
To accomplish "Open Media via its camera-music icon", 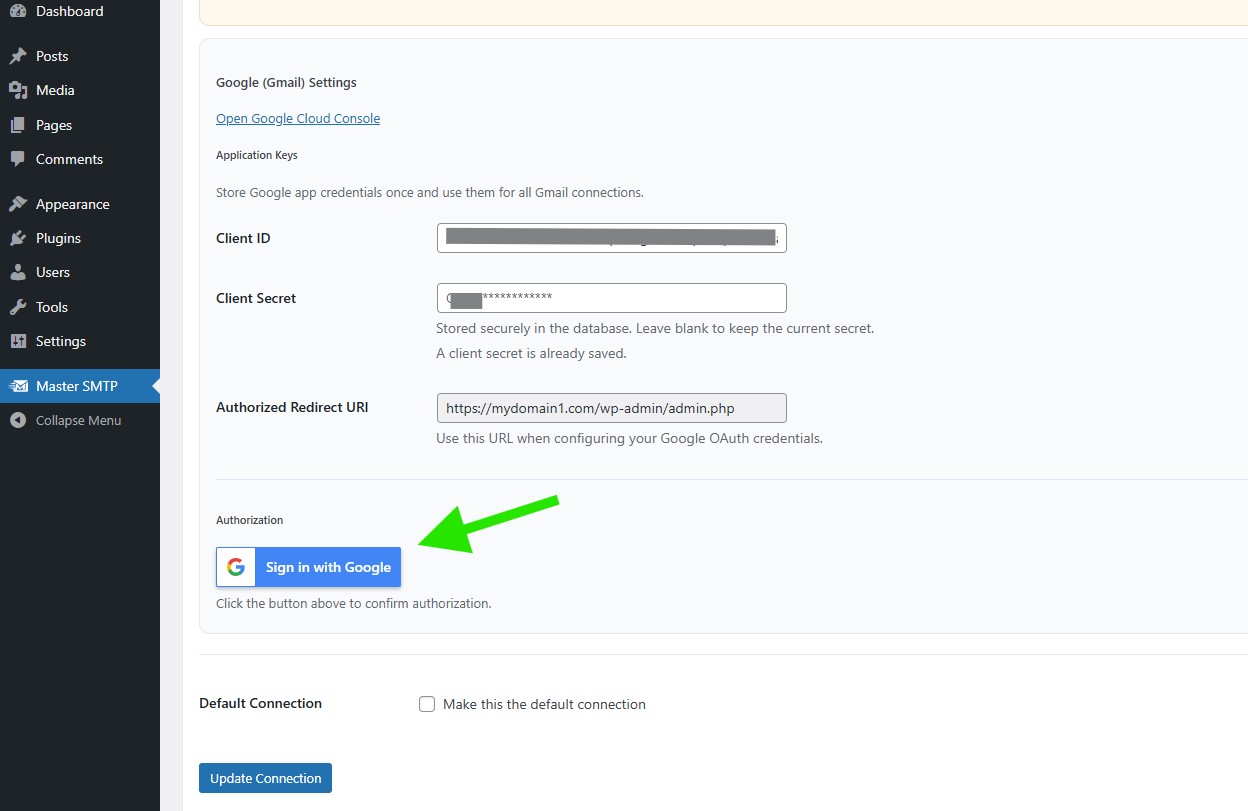I will tap(18, 90).
